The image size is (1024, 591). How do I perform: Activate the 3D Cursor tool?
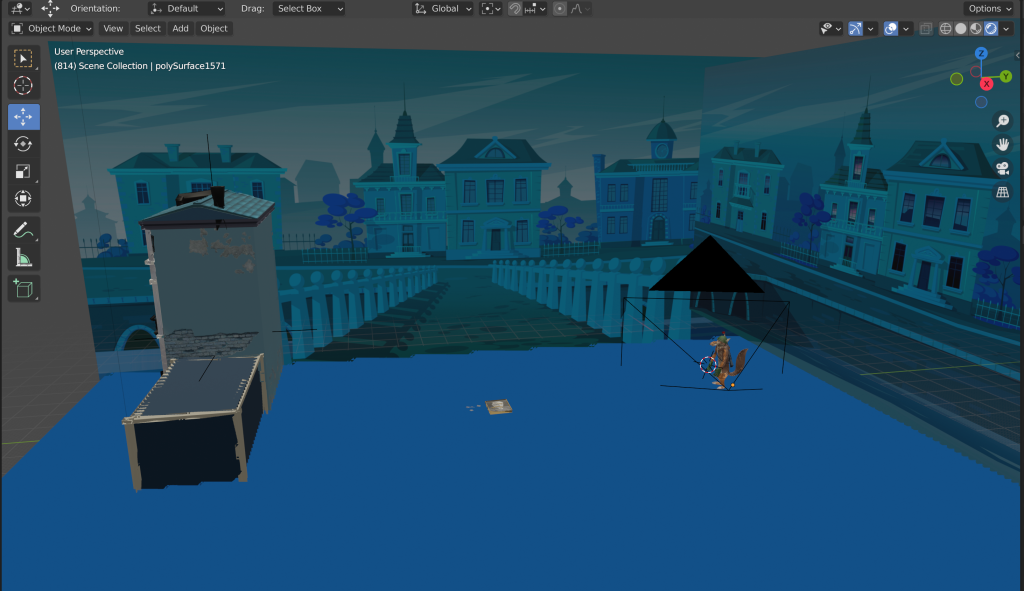pyautogui.click(x=24, y=86)
